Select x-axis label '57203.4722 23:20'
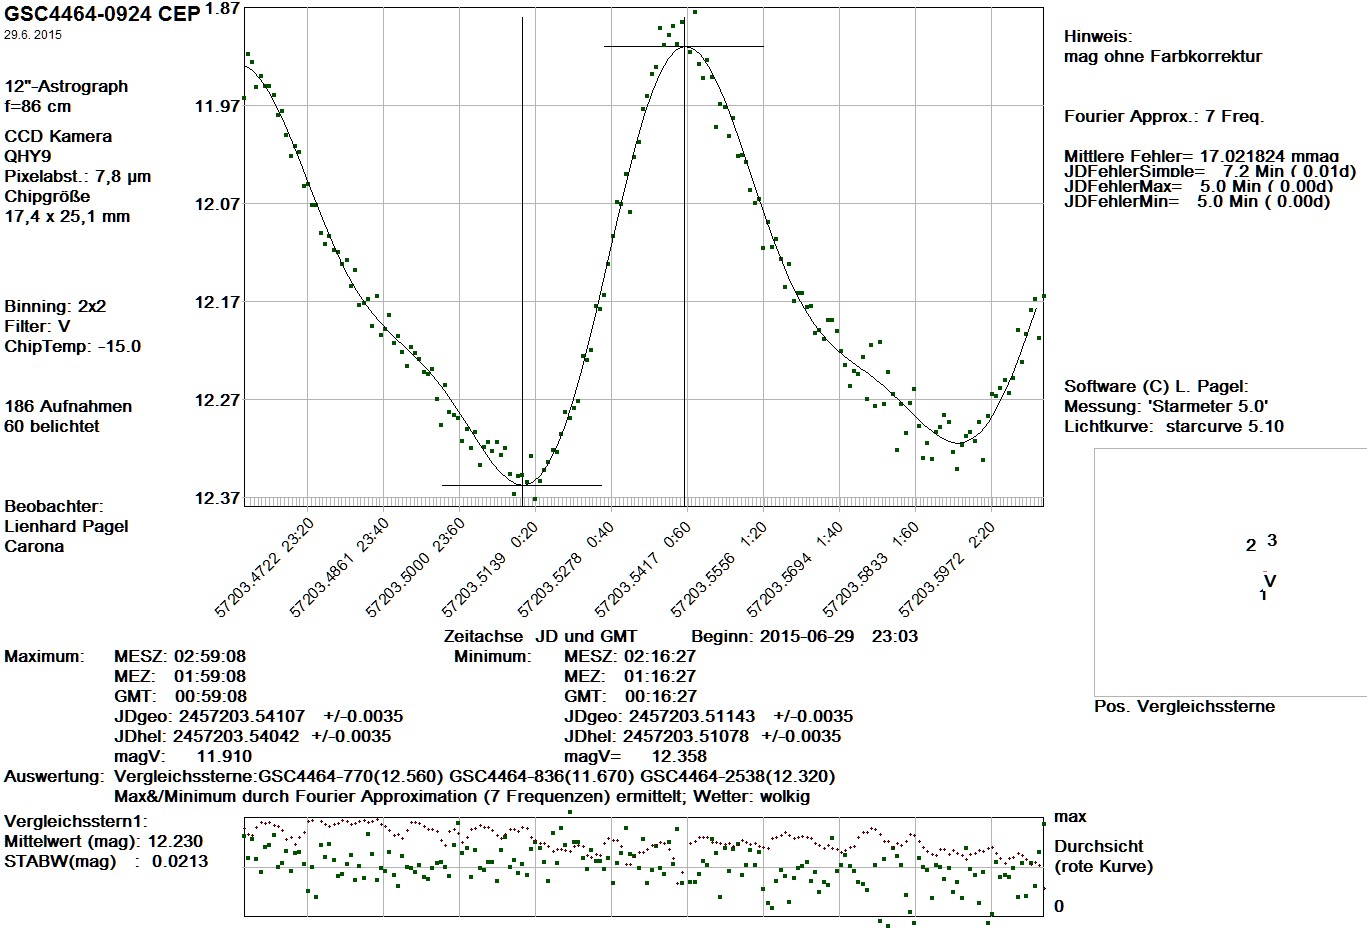 pos(264,567)
